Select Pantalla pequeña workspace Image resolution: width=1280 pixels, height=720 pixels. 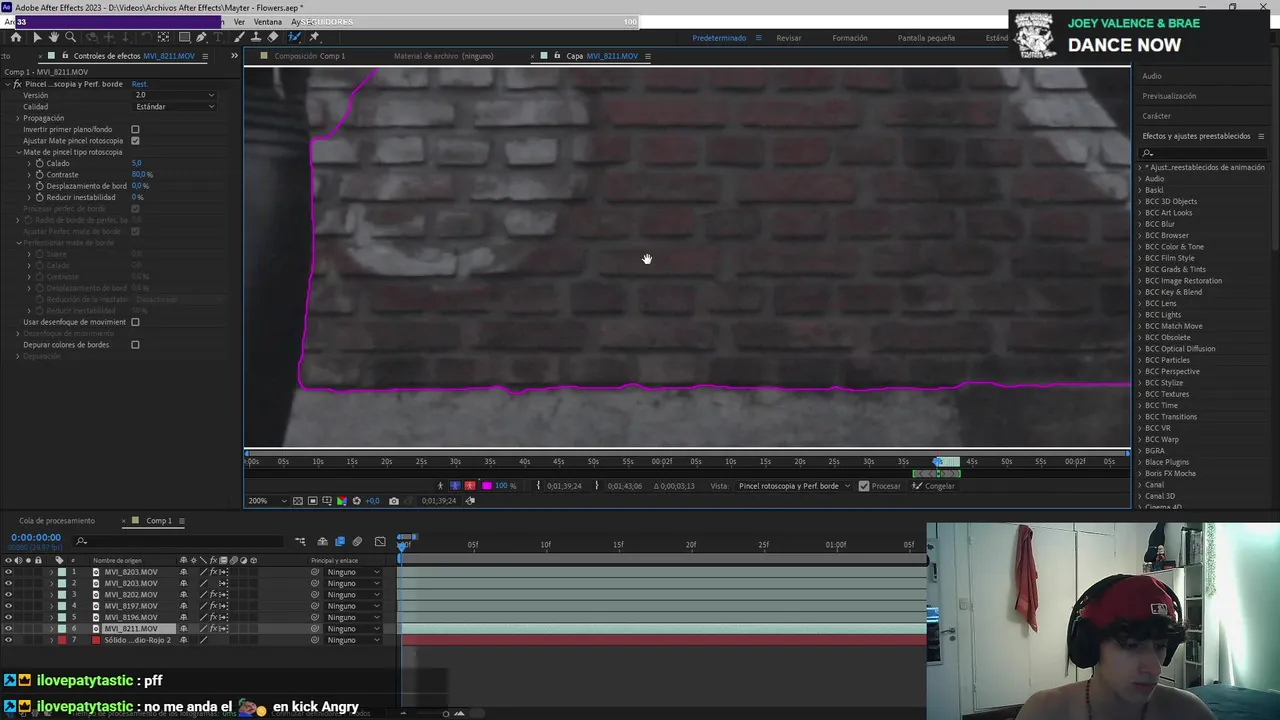click(x=926, y=38)
